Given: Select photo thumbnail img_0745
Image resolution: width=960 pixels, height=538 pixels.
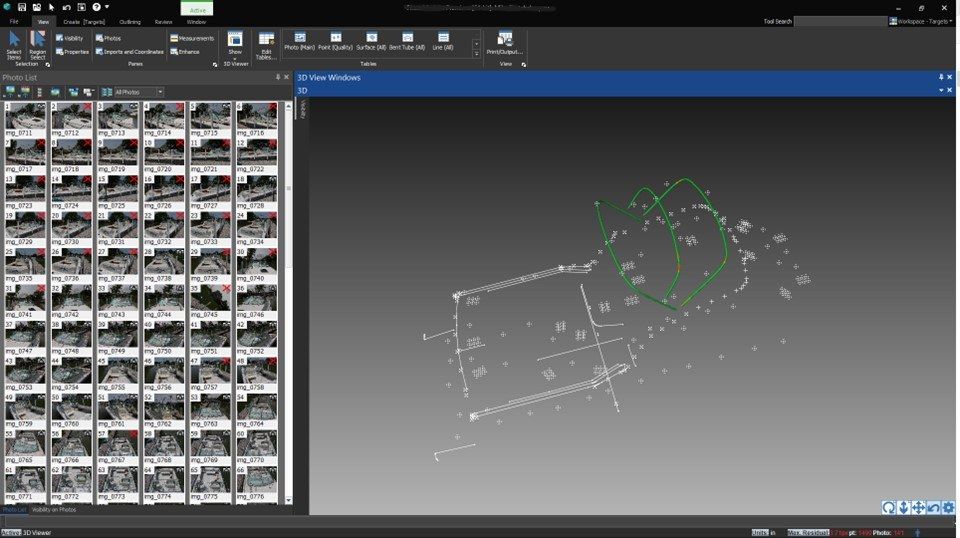Looking at the screenshot, I should [211, 302].
